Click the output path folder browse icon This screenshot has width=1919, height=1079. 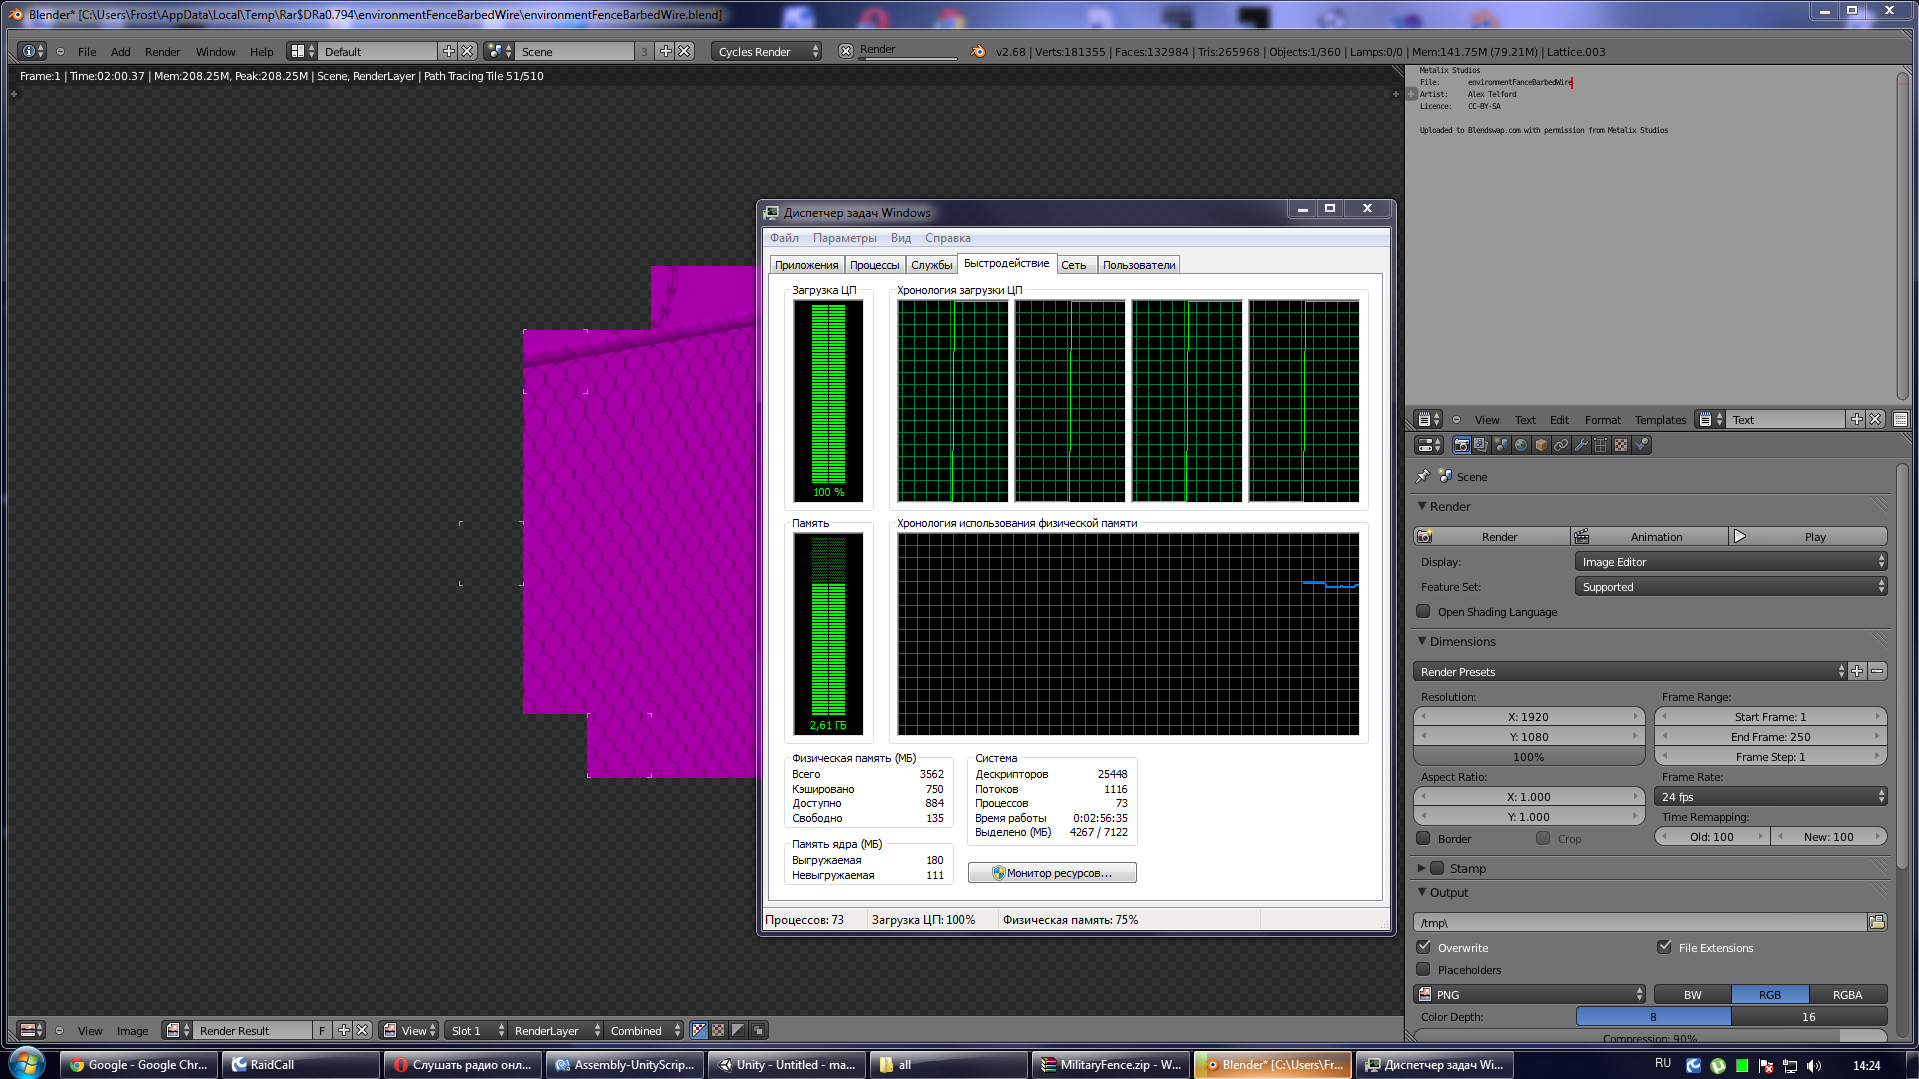pyautogui.click(x=1877, y=922)
